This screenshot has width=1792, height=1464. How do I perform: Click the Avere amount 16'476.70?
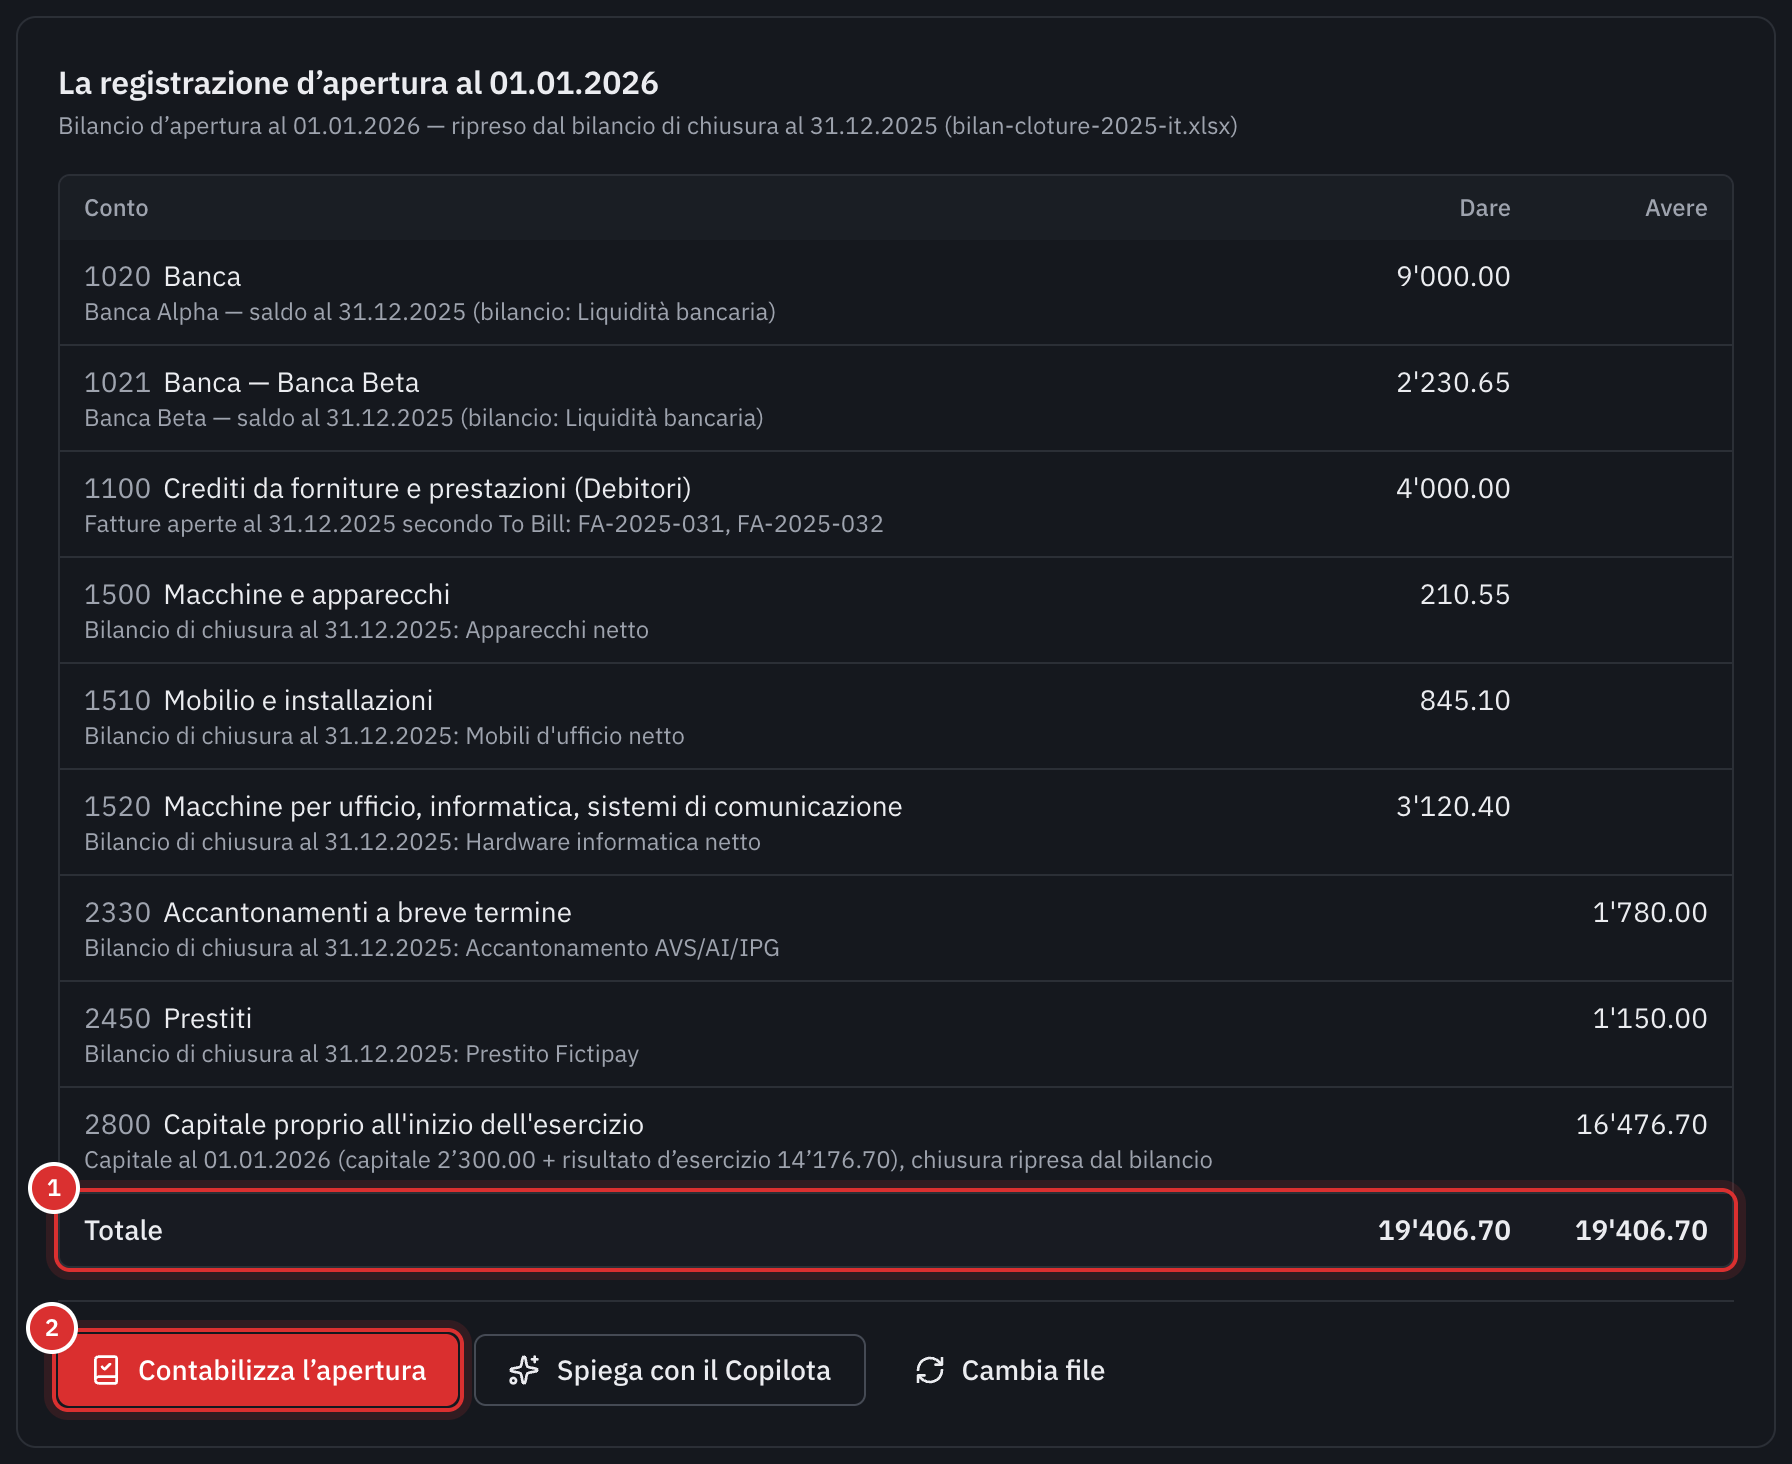click(x=1642, y=1124)
